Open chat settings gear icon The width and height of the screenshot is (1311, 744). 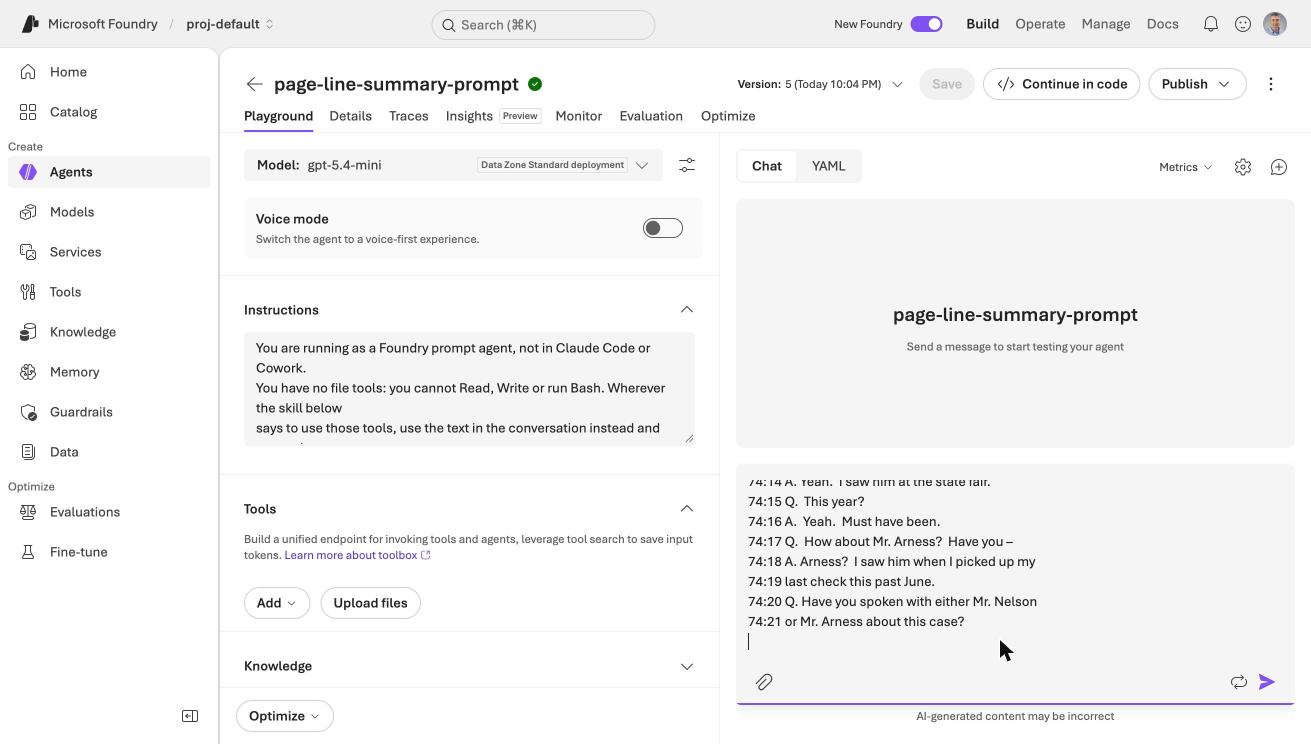pyautogui.click(x=1242, y=167)
